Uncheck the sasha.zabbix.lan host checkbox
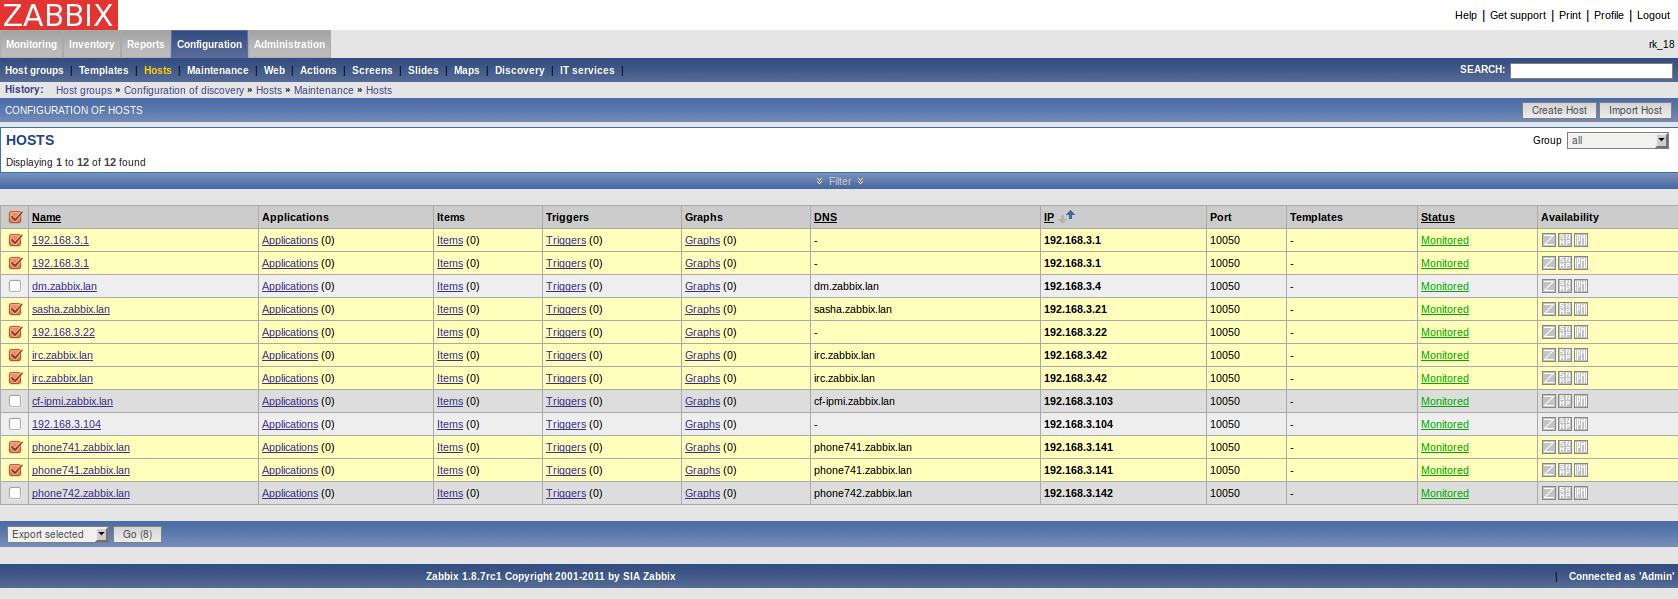 (15, 309)
